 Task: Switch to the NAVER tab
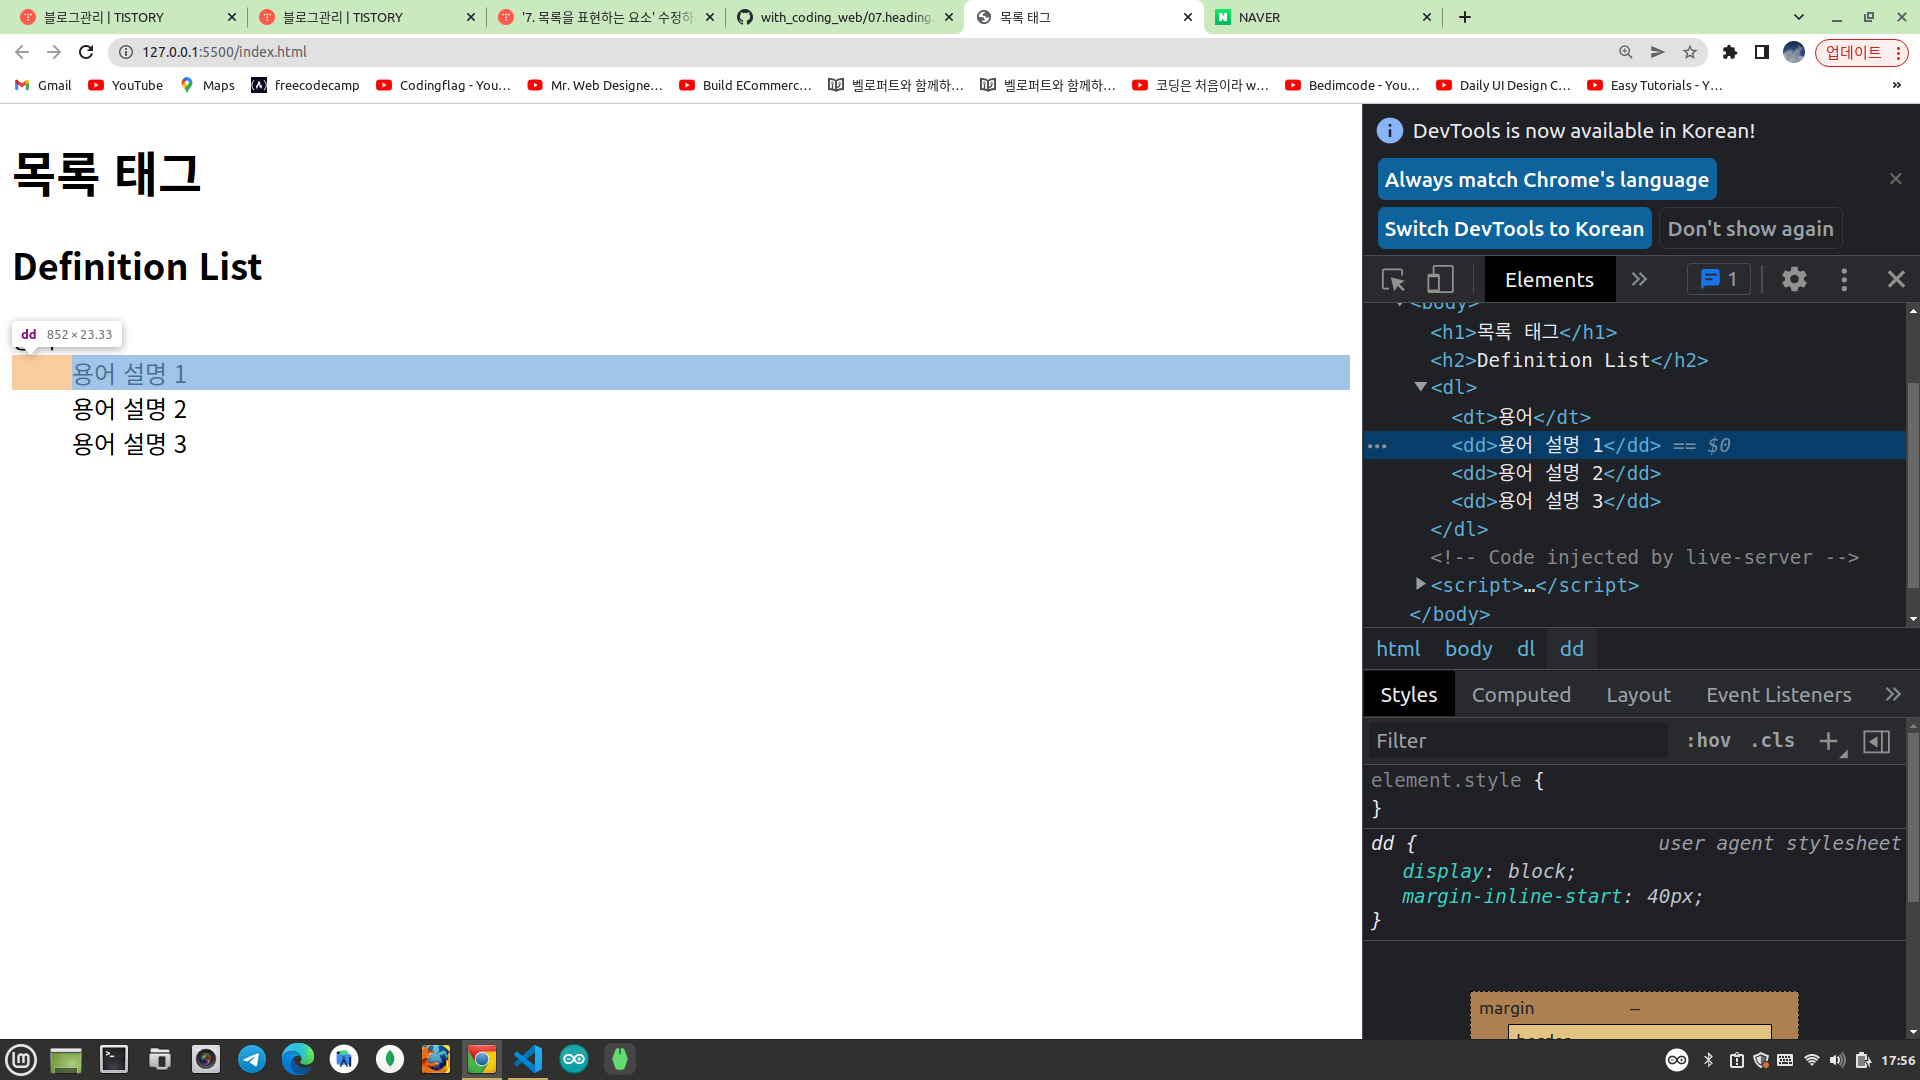point(1323,17)
